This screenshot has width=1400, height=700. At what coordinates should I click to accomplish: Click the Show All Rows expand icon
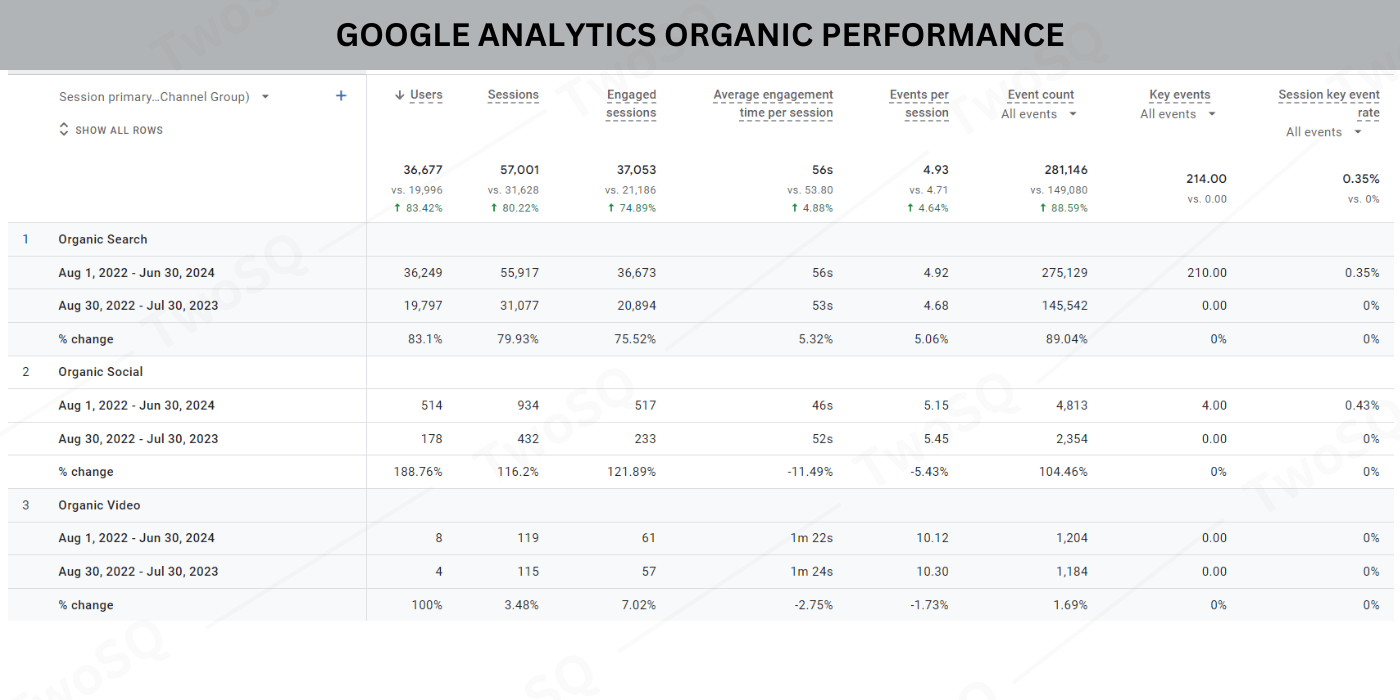coord(64,130)
